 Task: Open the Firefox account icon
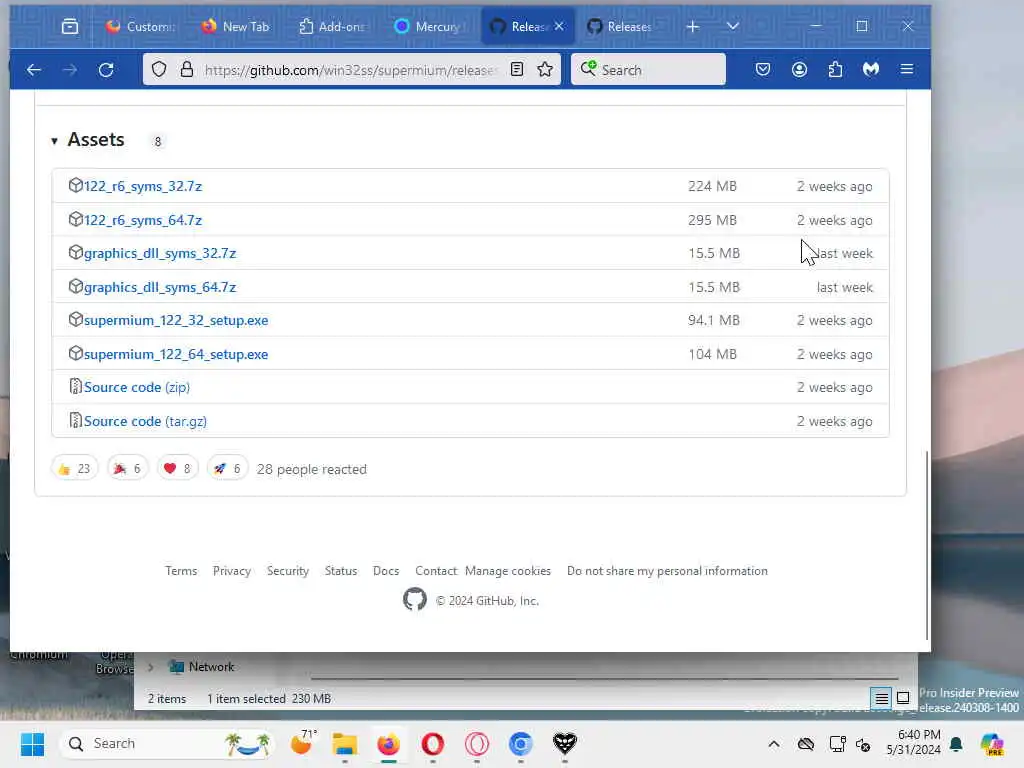pyautogui.click(x=799, y=69)
